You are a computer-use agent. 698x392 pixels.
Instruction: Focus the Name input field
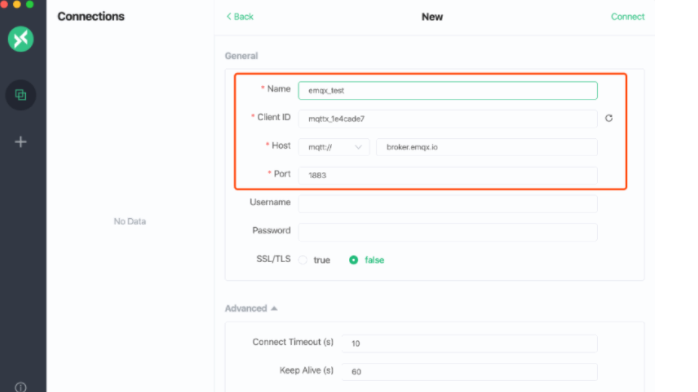click(x=448, y=90)
